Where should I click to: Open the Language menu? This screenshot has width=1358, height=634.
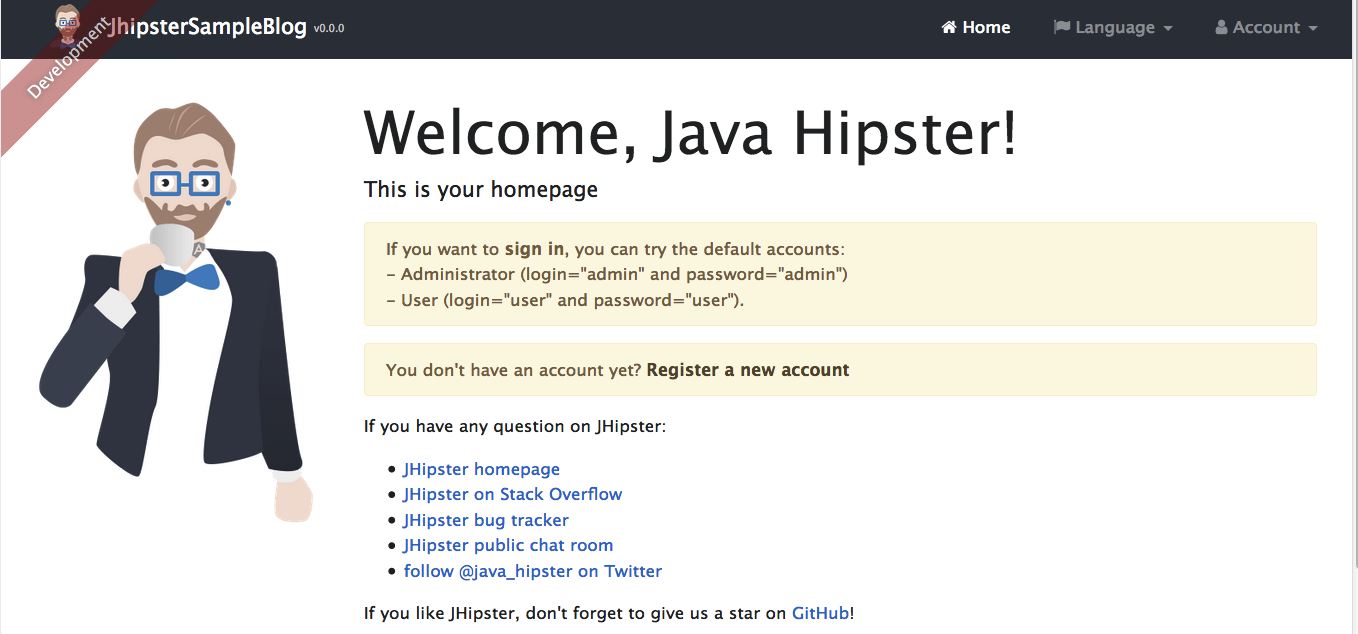tap(1113, 28)
